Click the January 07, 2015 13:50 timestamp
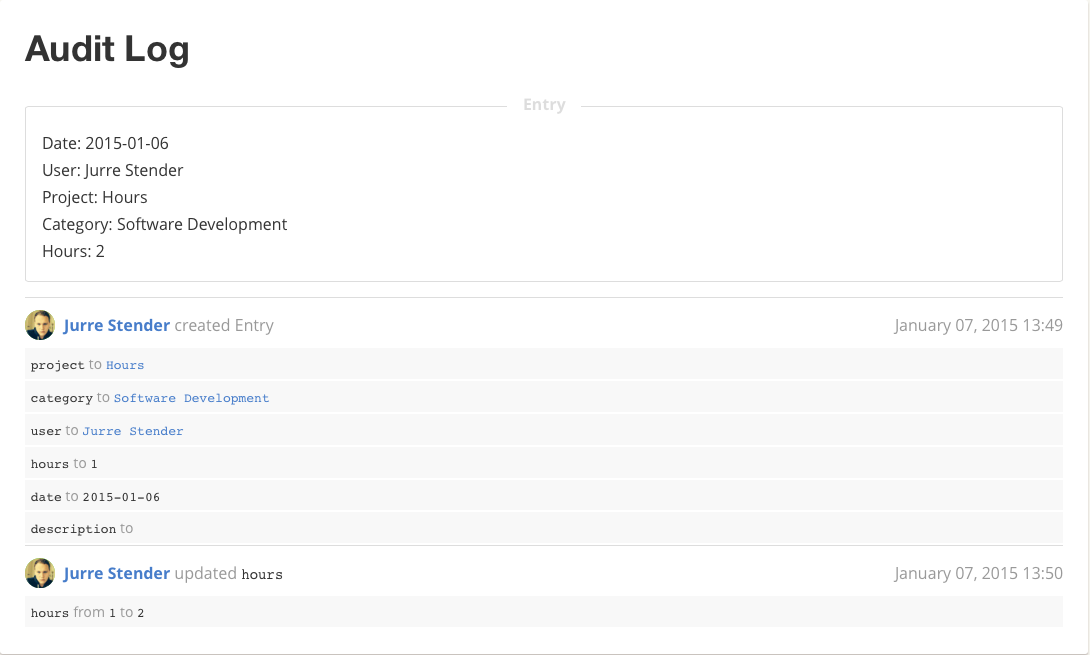This screenshot has width=1090, height=655. coord(978,574)
